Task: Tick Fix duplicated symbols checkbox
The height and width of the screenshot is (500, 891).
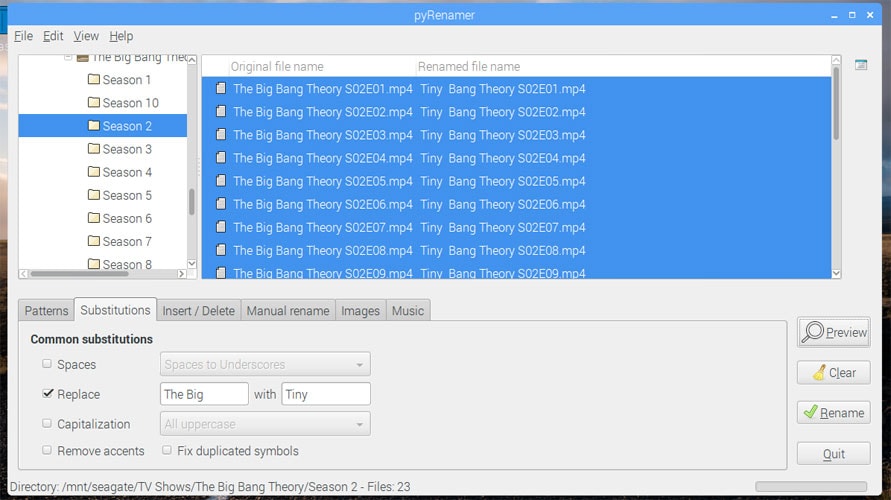Action: click(166, 450)
